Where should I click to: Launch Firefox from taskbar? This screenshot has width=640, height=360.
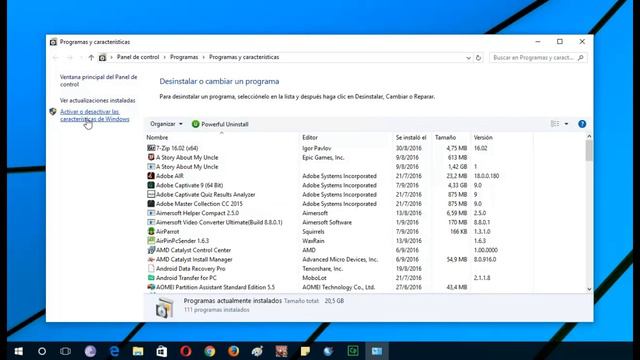click(233, 351)
